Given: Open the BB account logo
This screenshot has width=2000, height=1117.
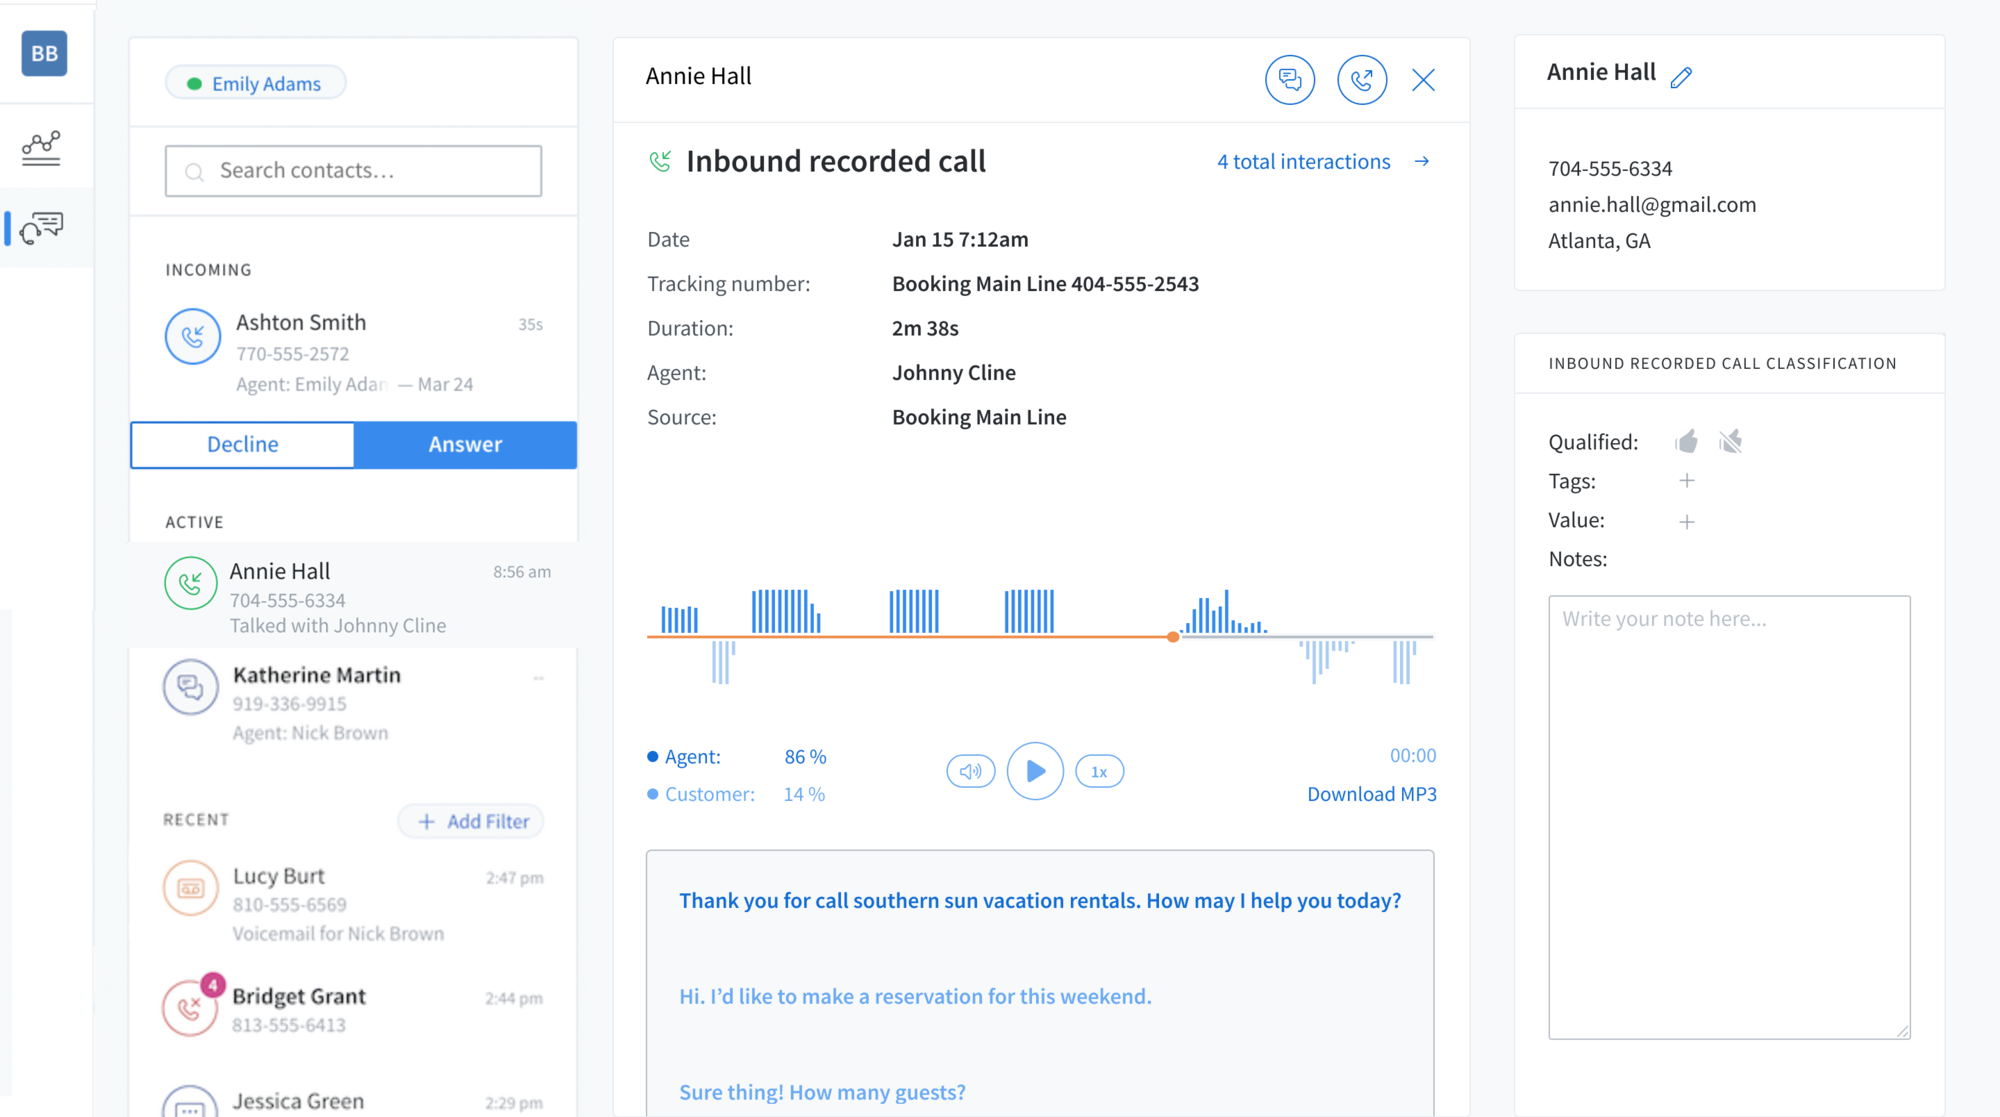Looking at the screenshot, I should (44, 53).
